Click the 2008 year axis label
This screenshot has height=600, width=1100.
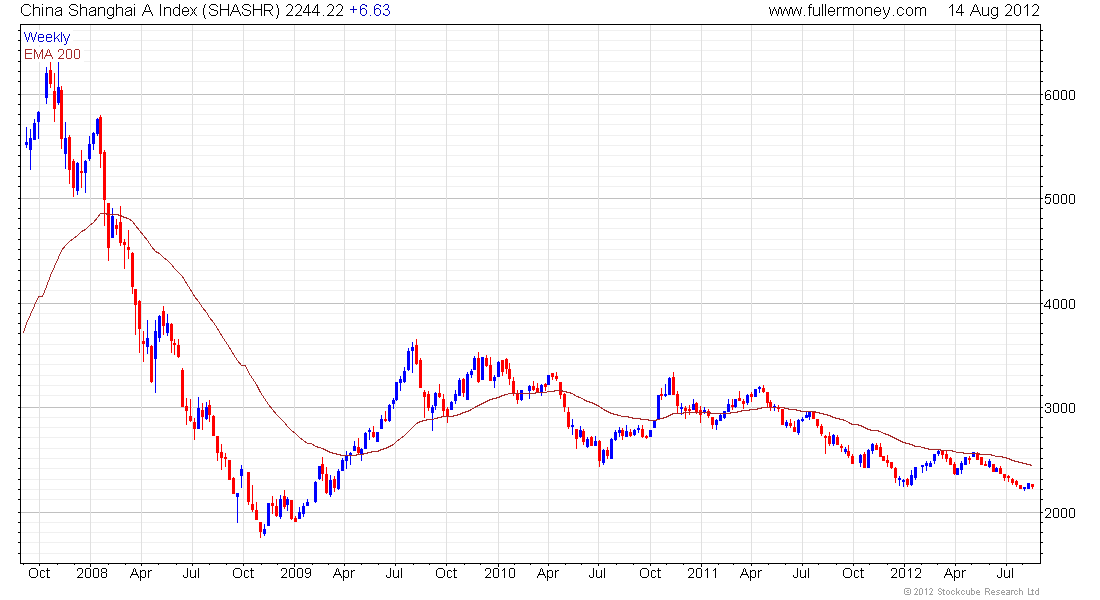pyautogui.click(x=92, y=573)
